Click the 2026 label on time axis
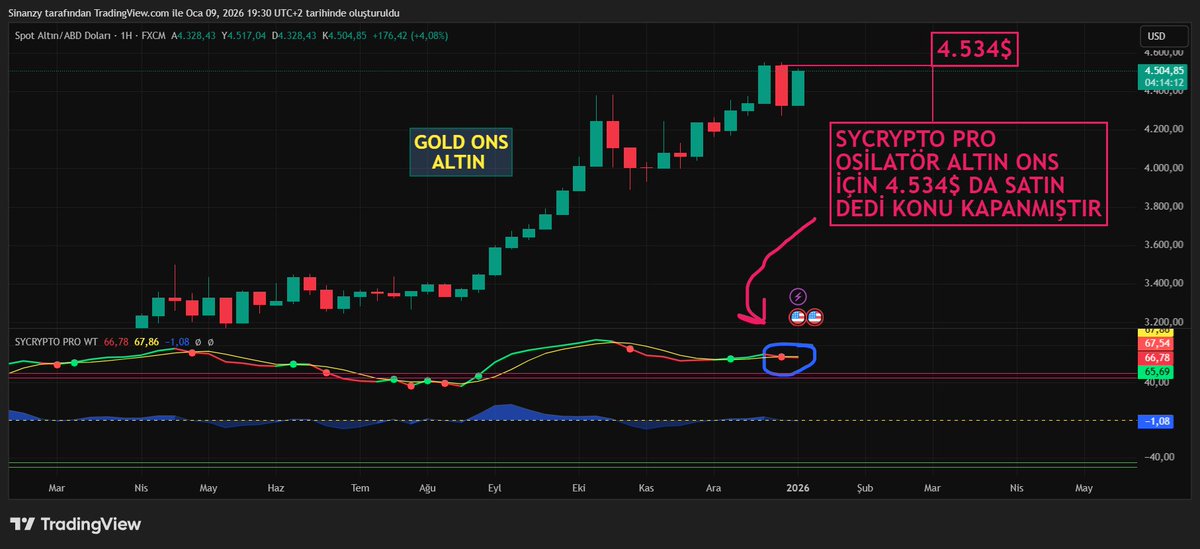1200x549 pixels. click(797, 488)
